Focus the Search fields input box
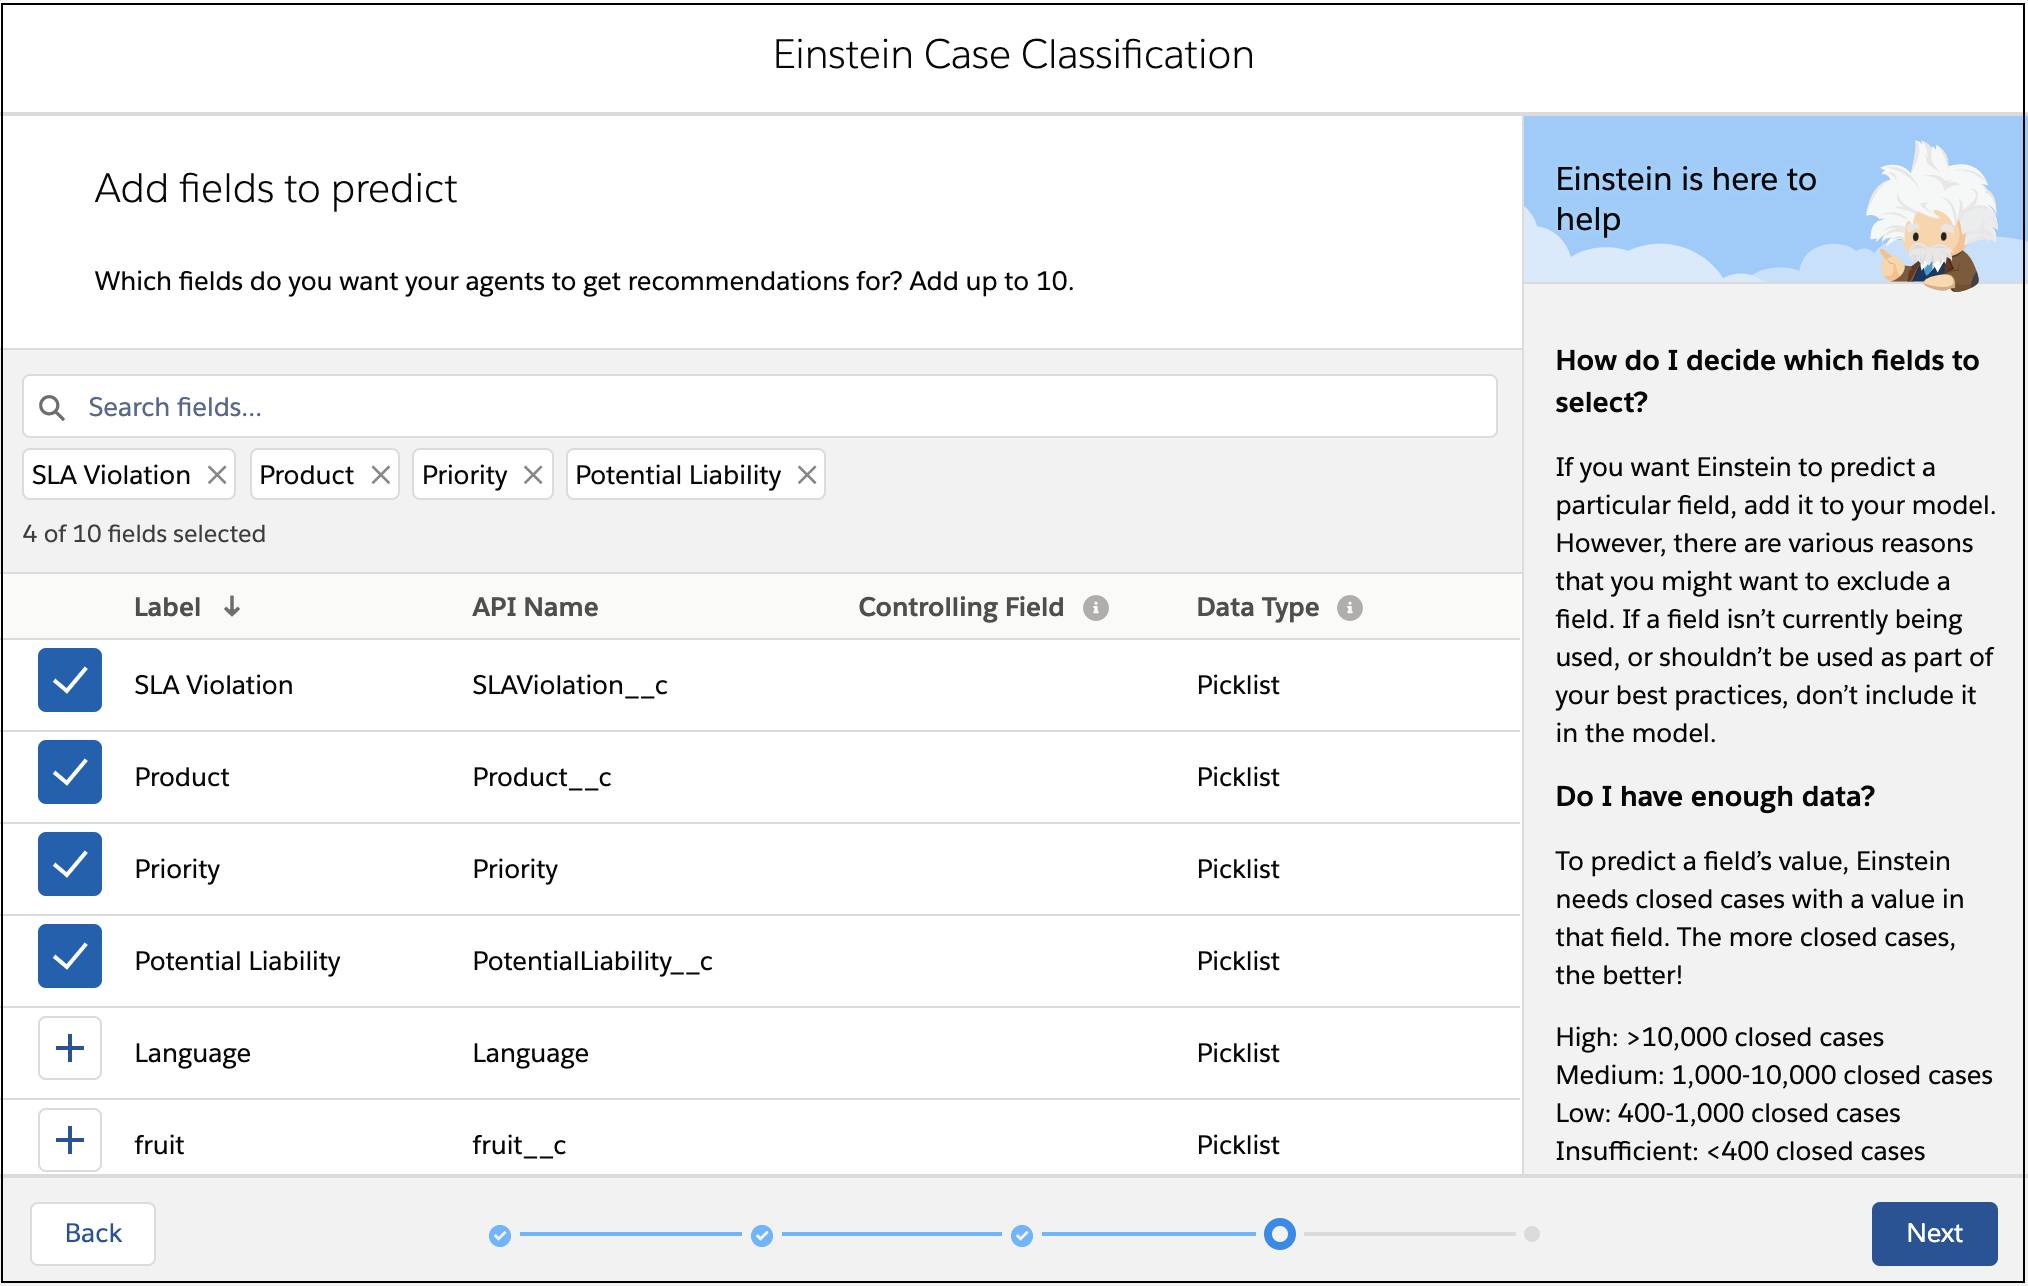2028x1286 pixels. (x=760, y=407)
